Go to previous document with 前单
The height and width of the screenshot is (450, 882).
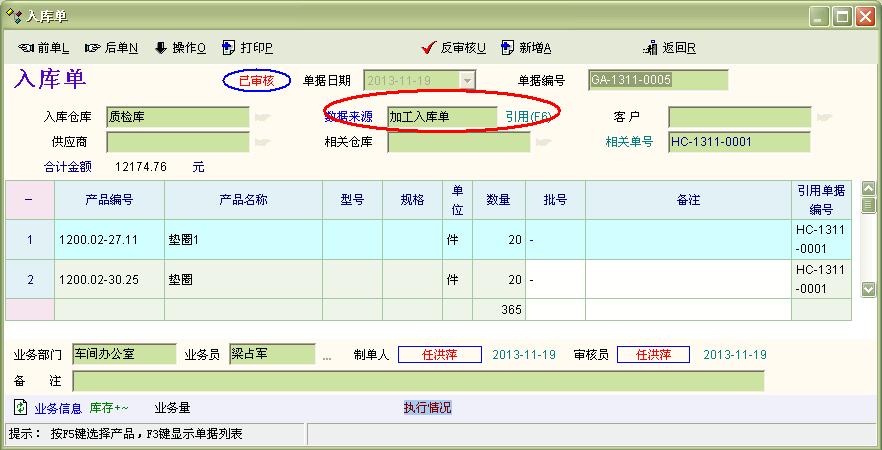point(44,48)
